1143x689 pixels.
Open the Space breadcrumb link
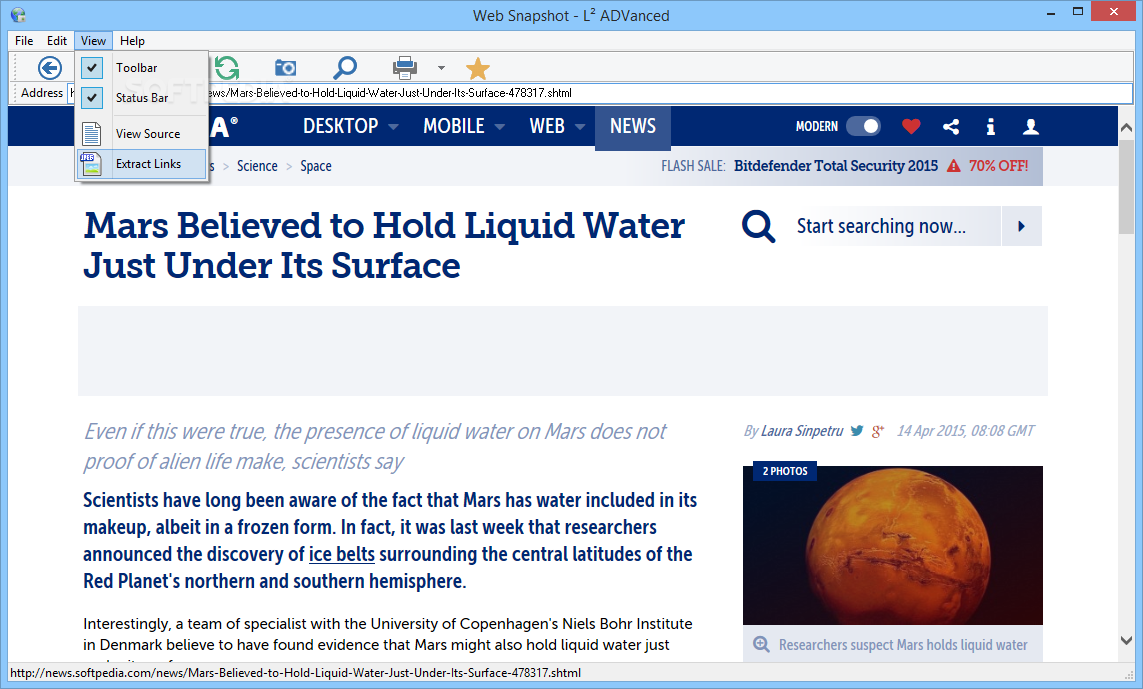[316, 166]
